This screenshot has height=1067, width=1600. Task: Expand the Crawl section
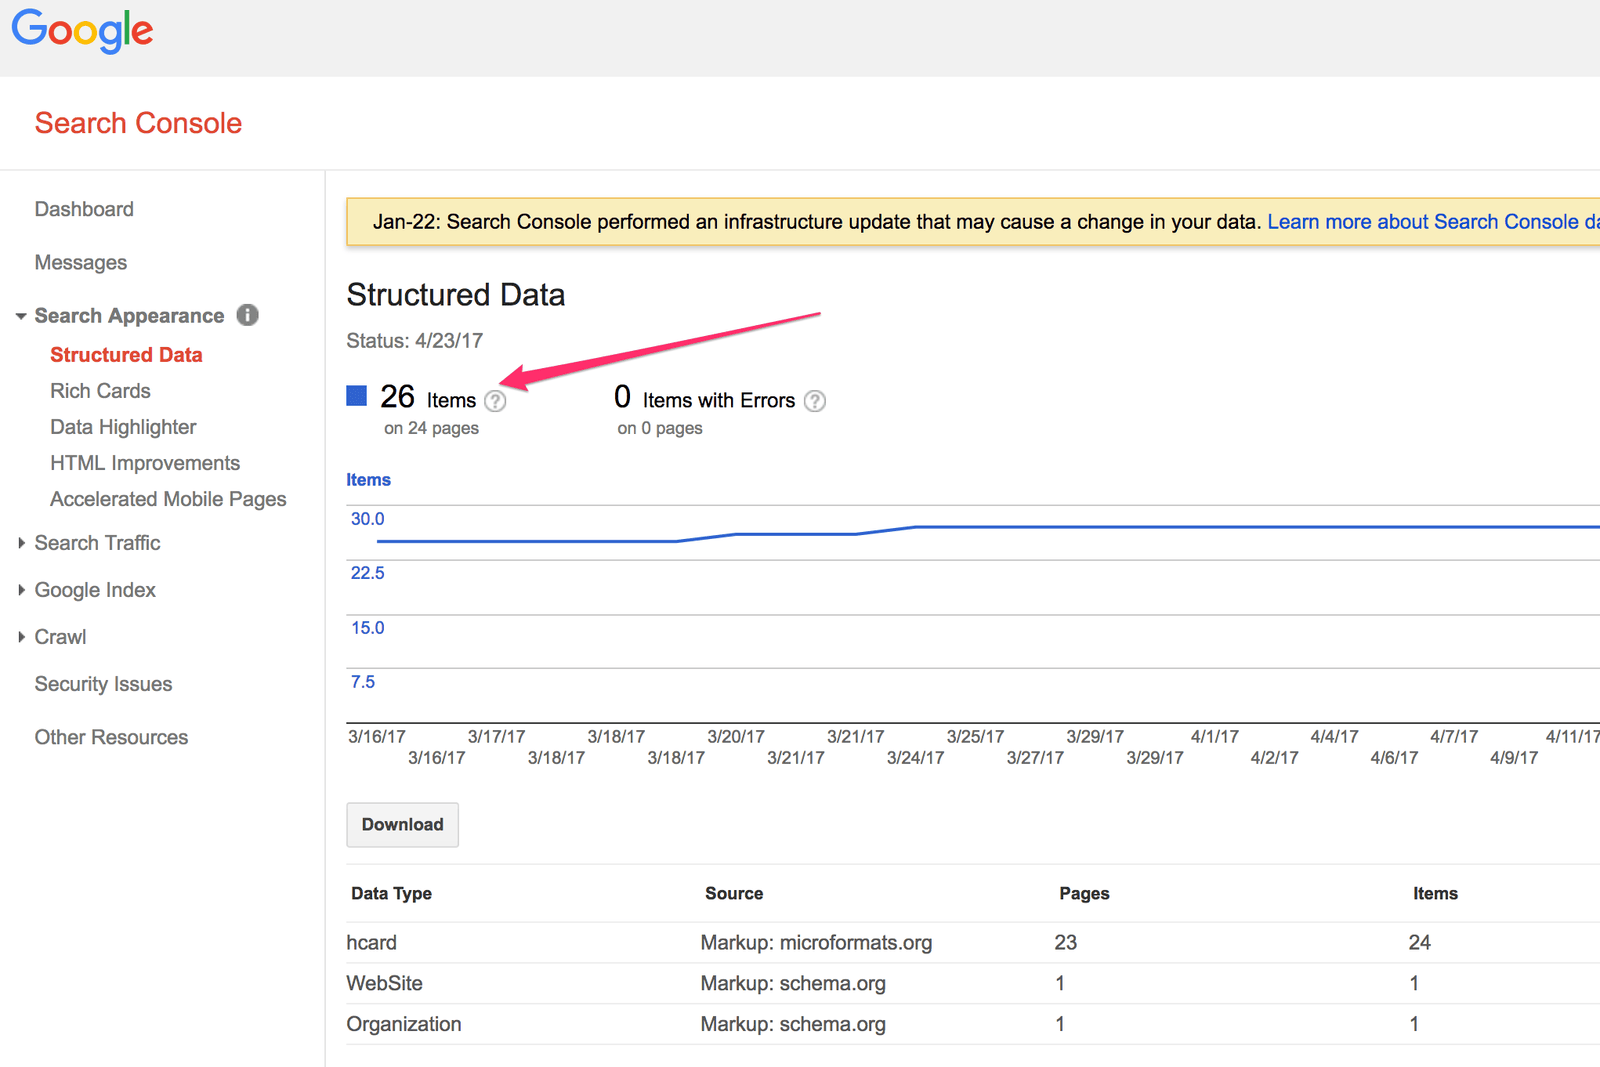click(x=21, y=637)
